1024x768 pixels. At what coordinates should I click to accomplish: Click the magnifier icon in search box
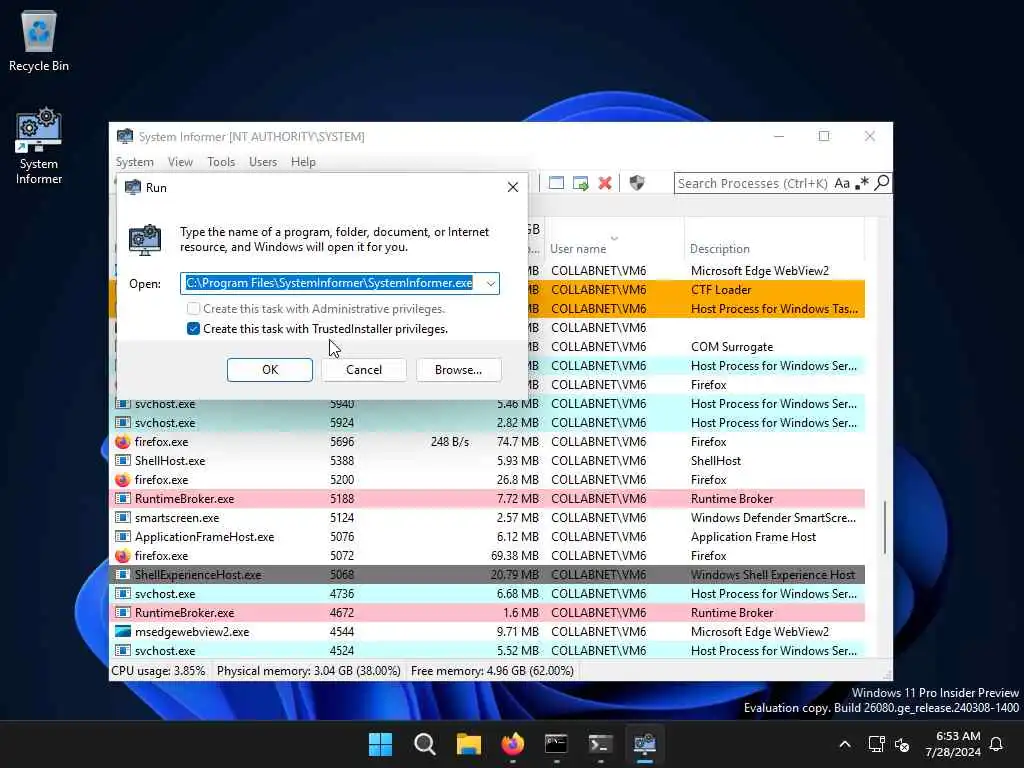[882, 183]
